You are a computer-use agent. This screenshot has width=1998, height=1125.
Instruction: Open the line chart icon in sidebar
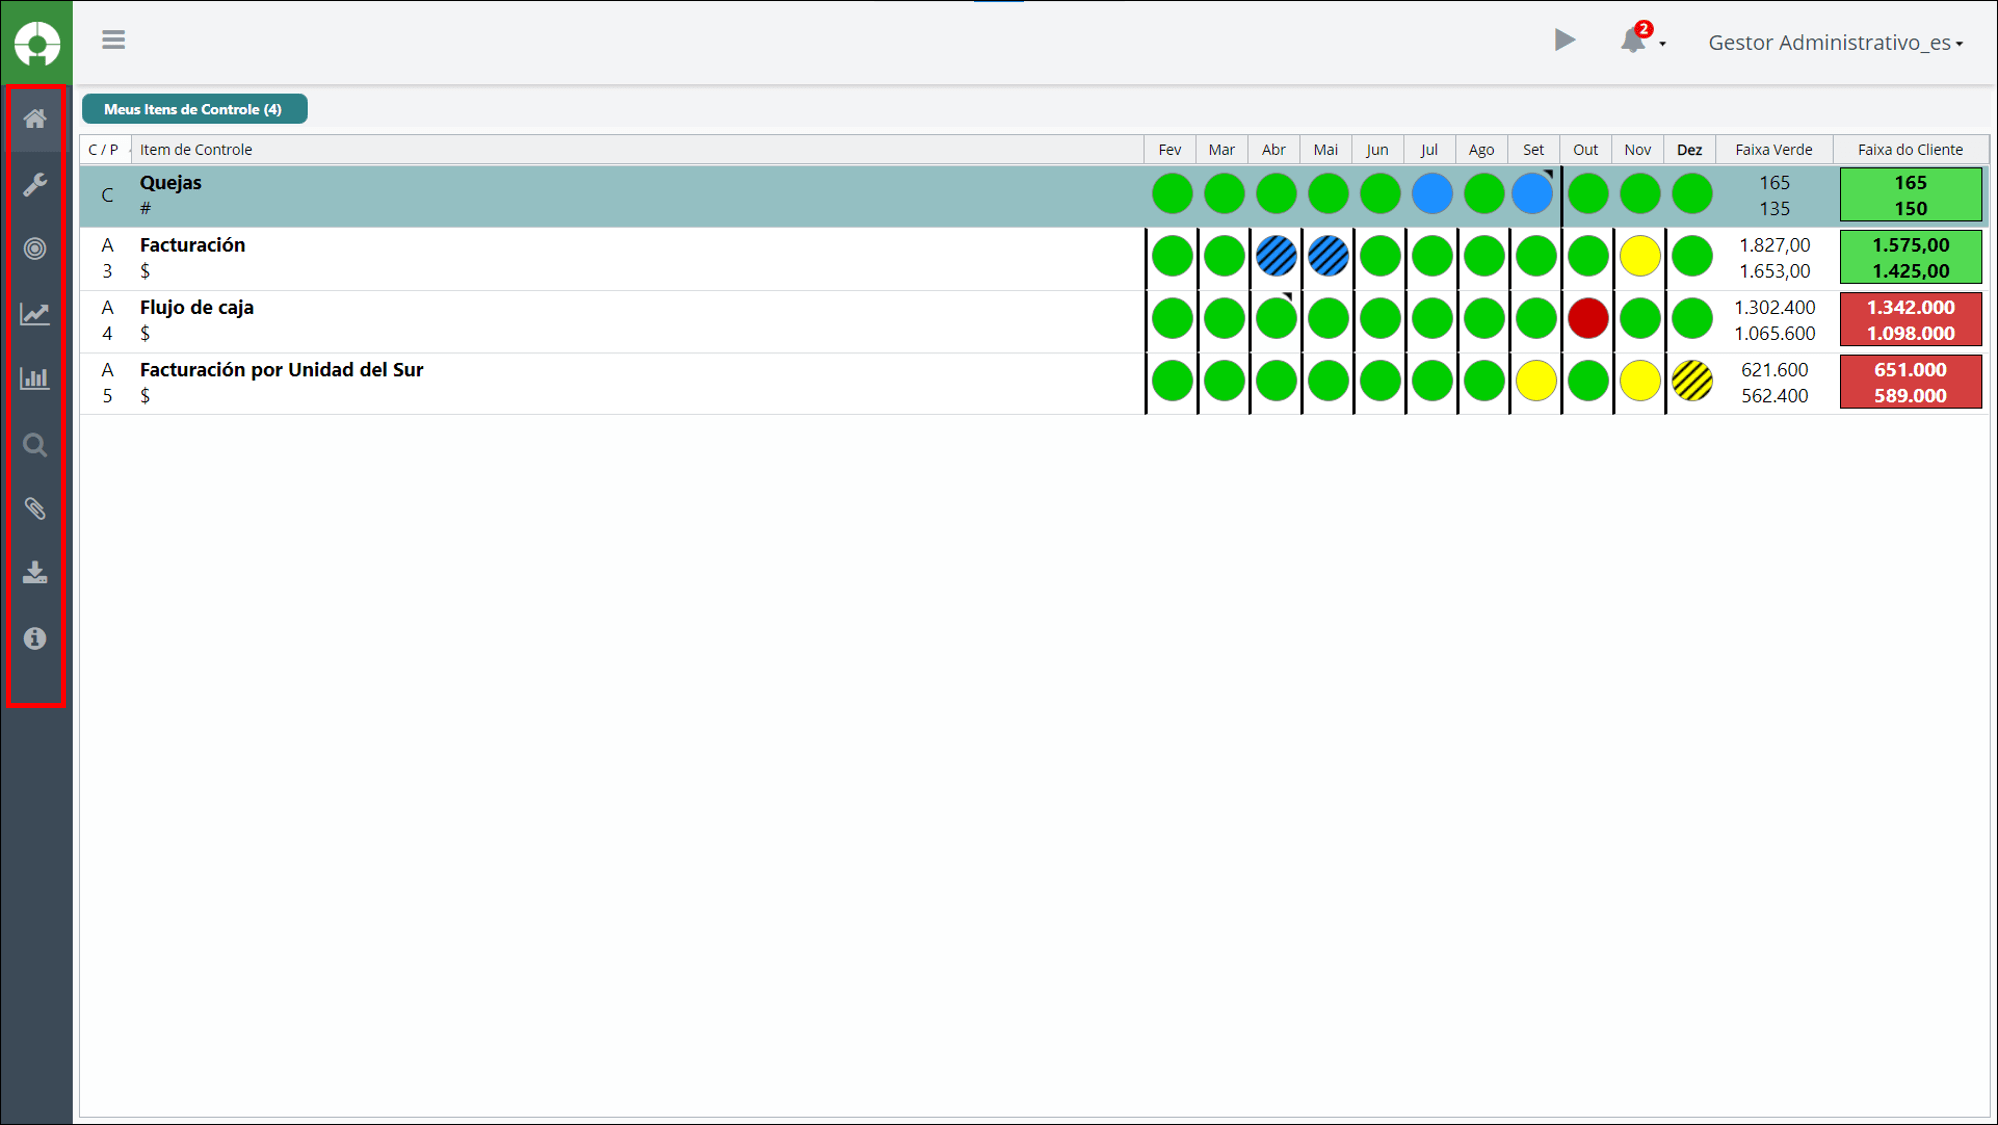[x=35, y=314]
